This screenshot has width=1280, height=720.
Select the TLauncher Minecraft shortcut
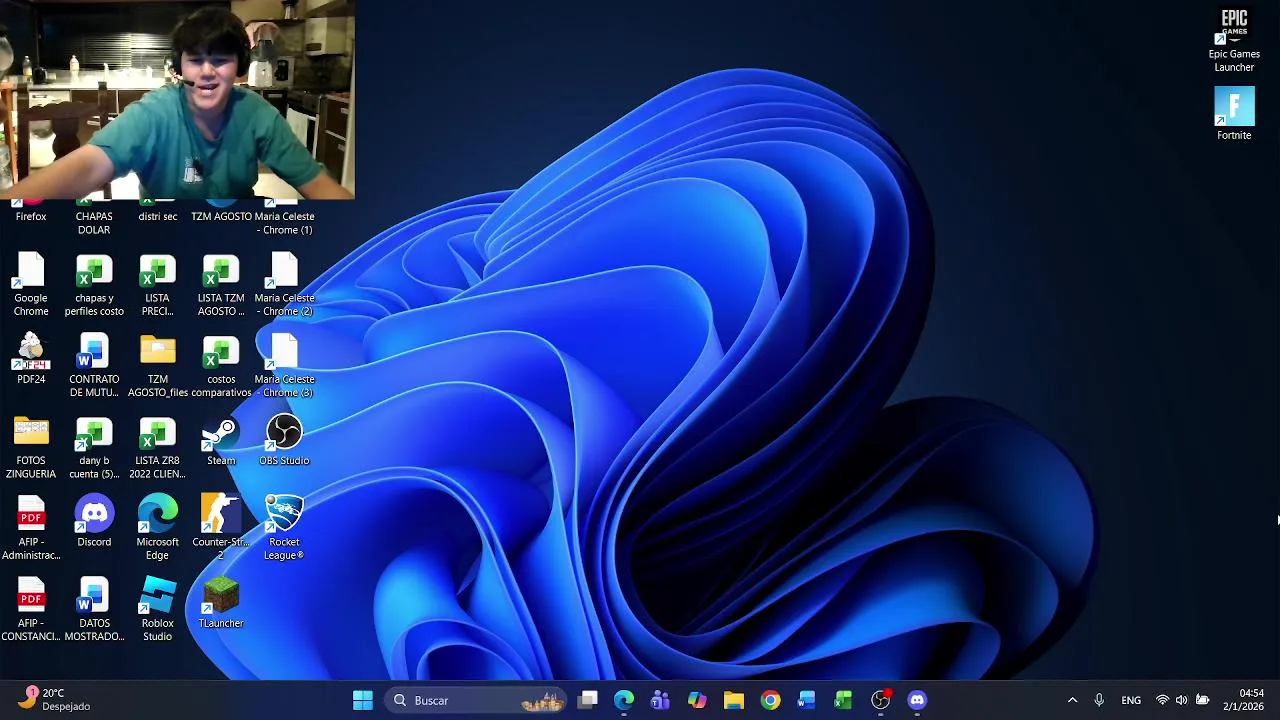[x=221, y=603]
